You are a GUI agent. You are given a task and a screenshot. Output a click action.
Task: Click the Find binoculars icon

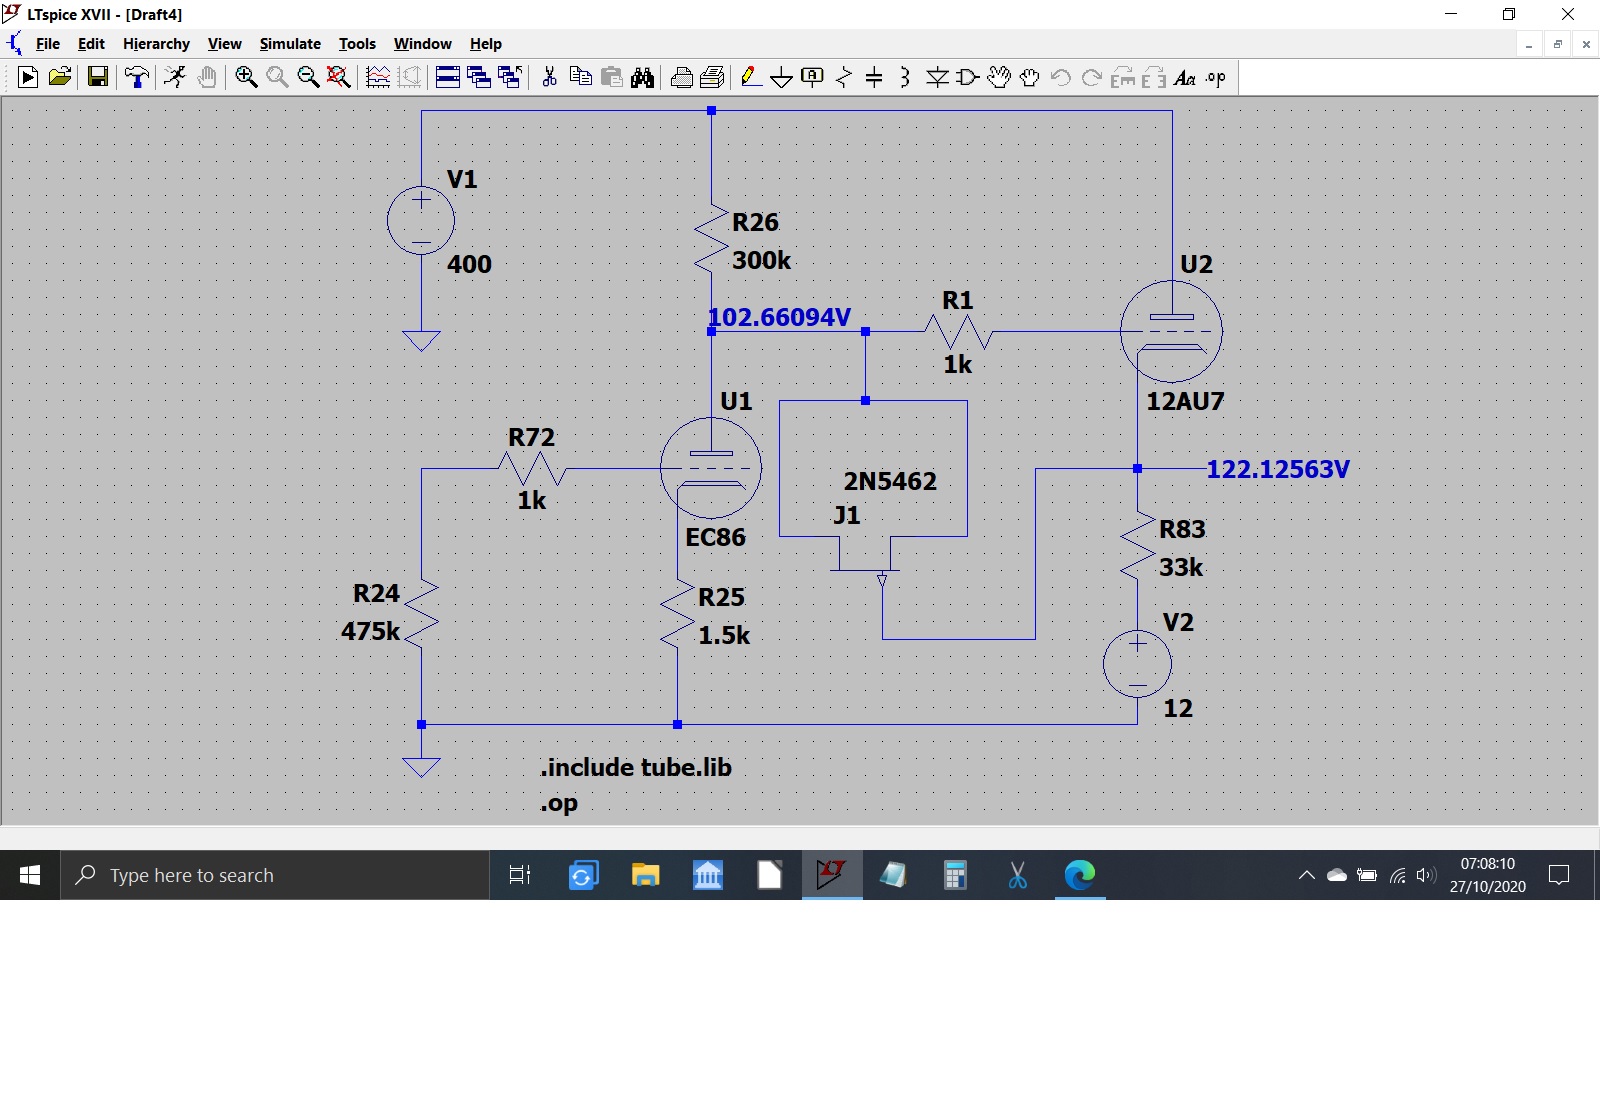coord(643,78)
